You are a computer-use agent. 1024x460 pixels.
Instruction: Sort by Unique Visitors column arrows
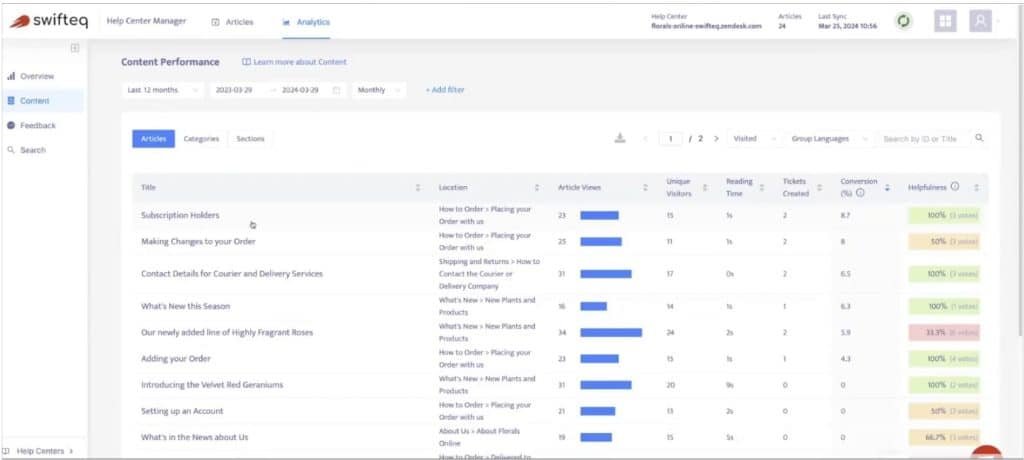[x=705, y=188]
